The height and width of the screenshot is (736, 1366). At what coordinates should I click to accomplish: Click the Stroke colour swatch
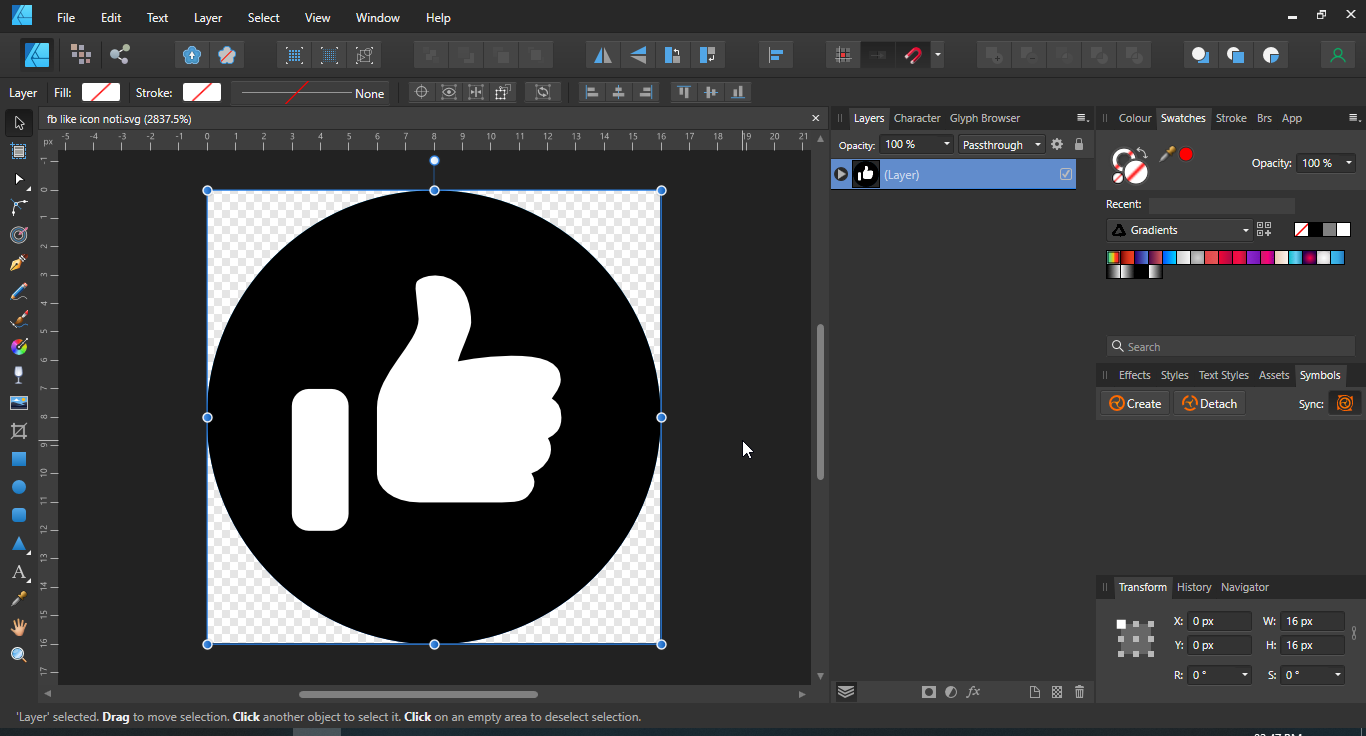(202, 92)
